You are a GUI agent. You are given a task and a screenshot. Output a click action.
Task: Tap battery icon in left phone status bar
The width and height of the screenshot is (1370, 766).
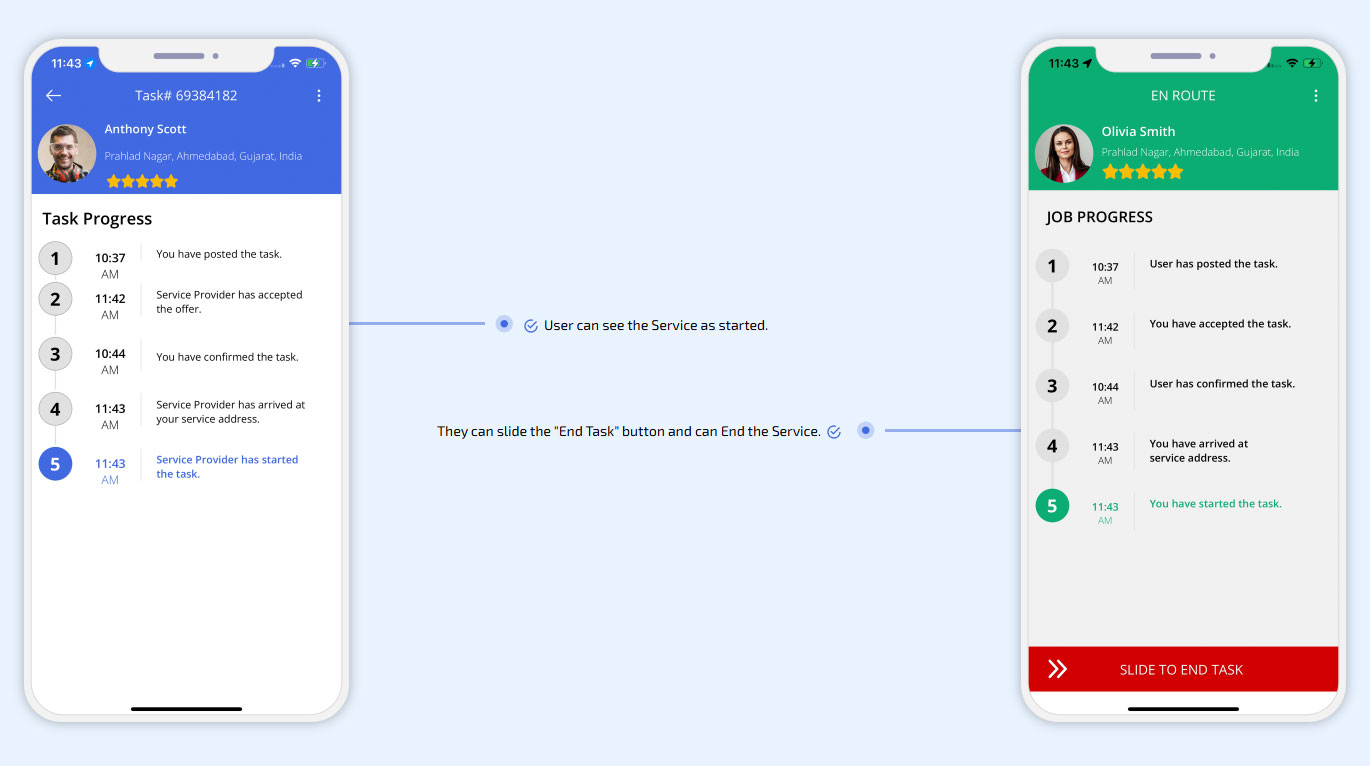316,63
